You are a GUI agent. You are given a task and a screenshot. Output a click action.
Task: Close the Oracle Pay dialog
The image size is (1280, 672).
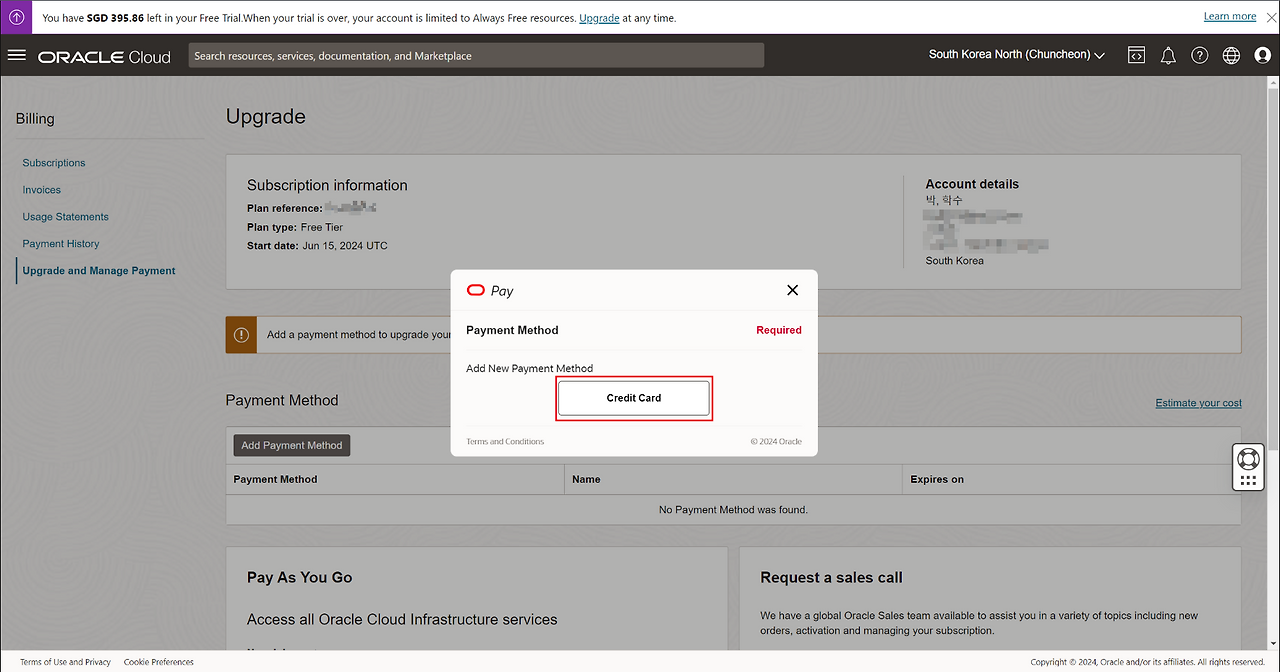point(792,290)
